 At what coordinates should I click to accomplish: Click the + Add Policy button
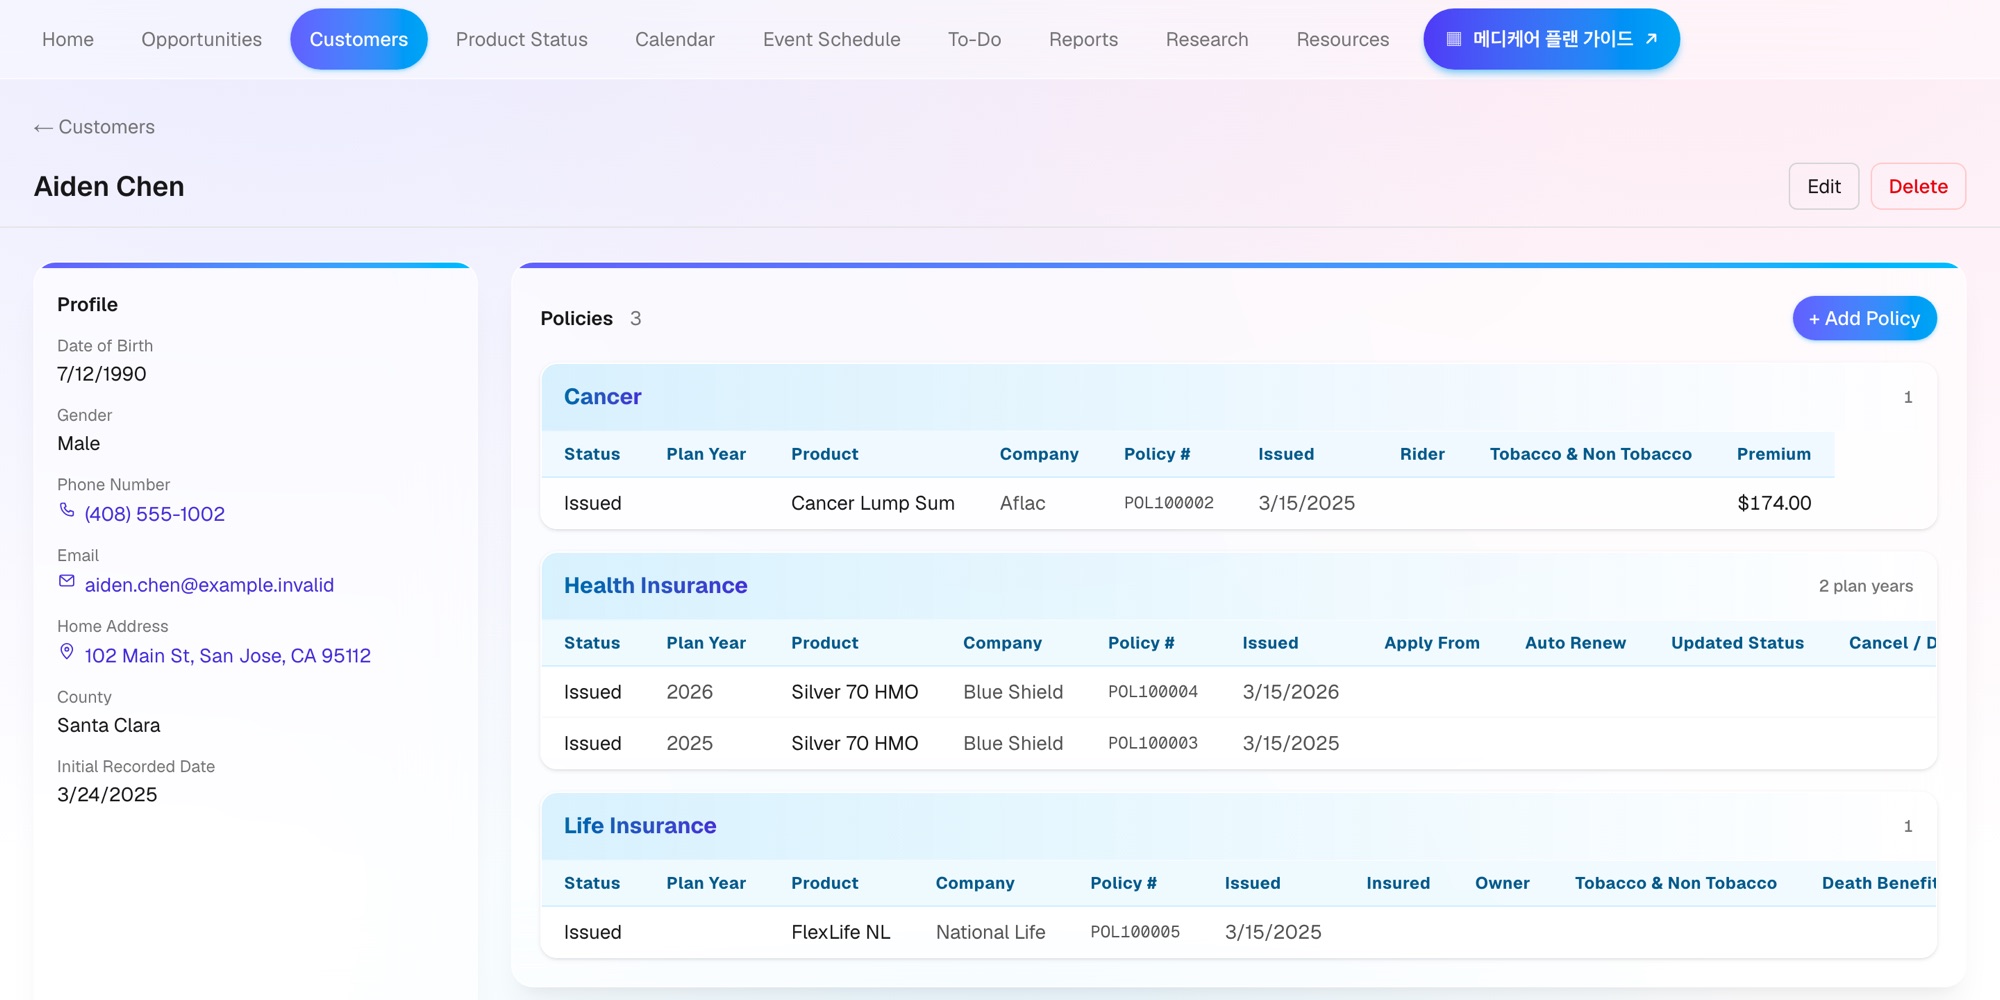coord(1864,318)
